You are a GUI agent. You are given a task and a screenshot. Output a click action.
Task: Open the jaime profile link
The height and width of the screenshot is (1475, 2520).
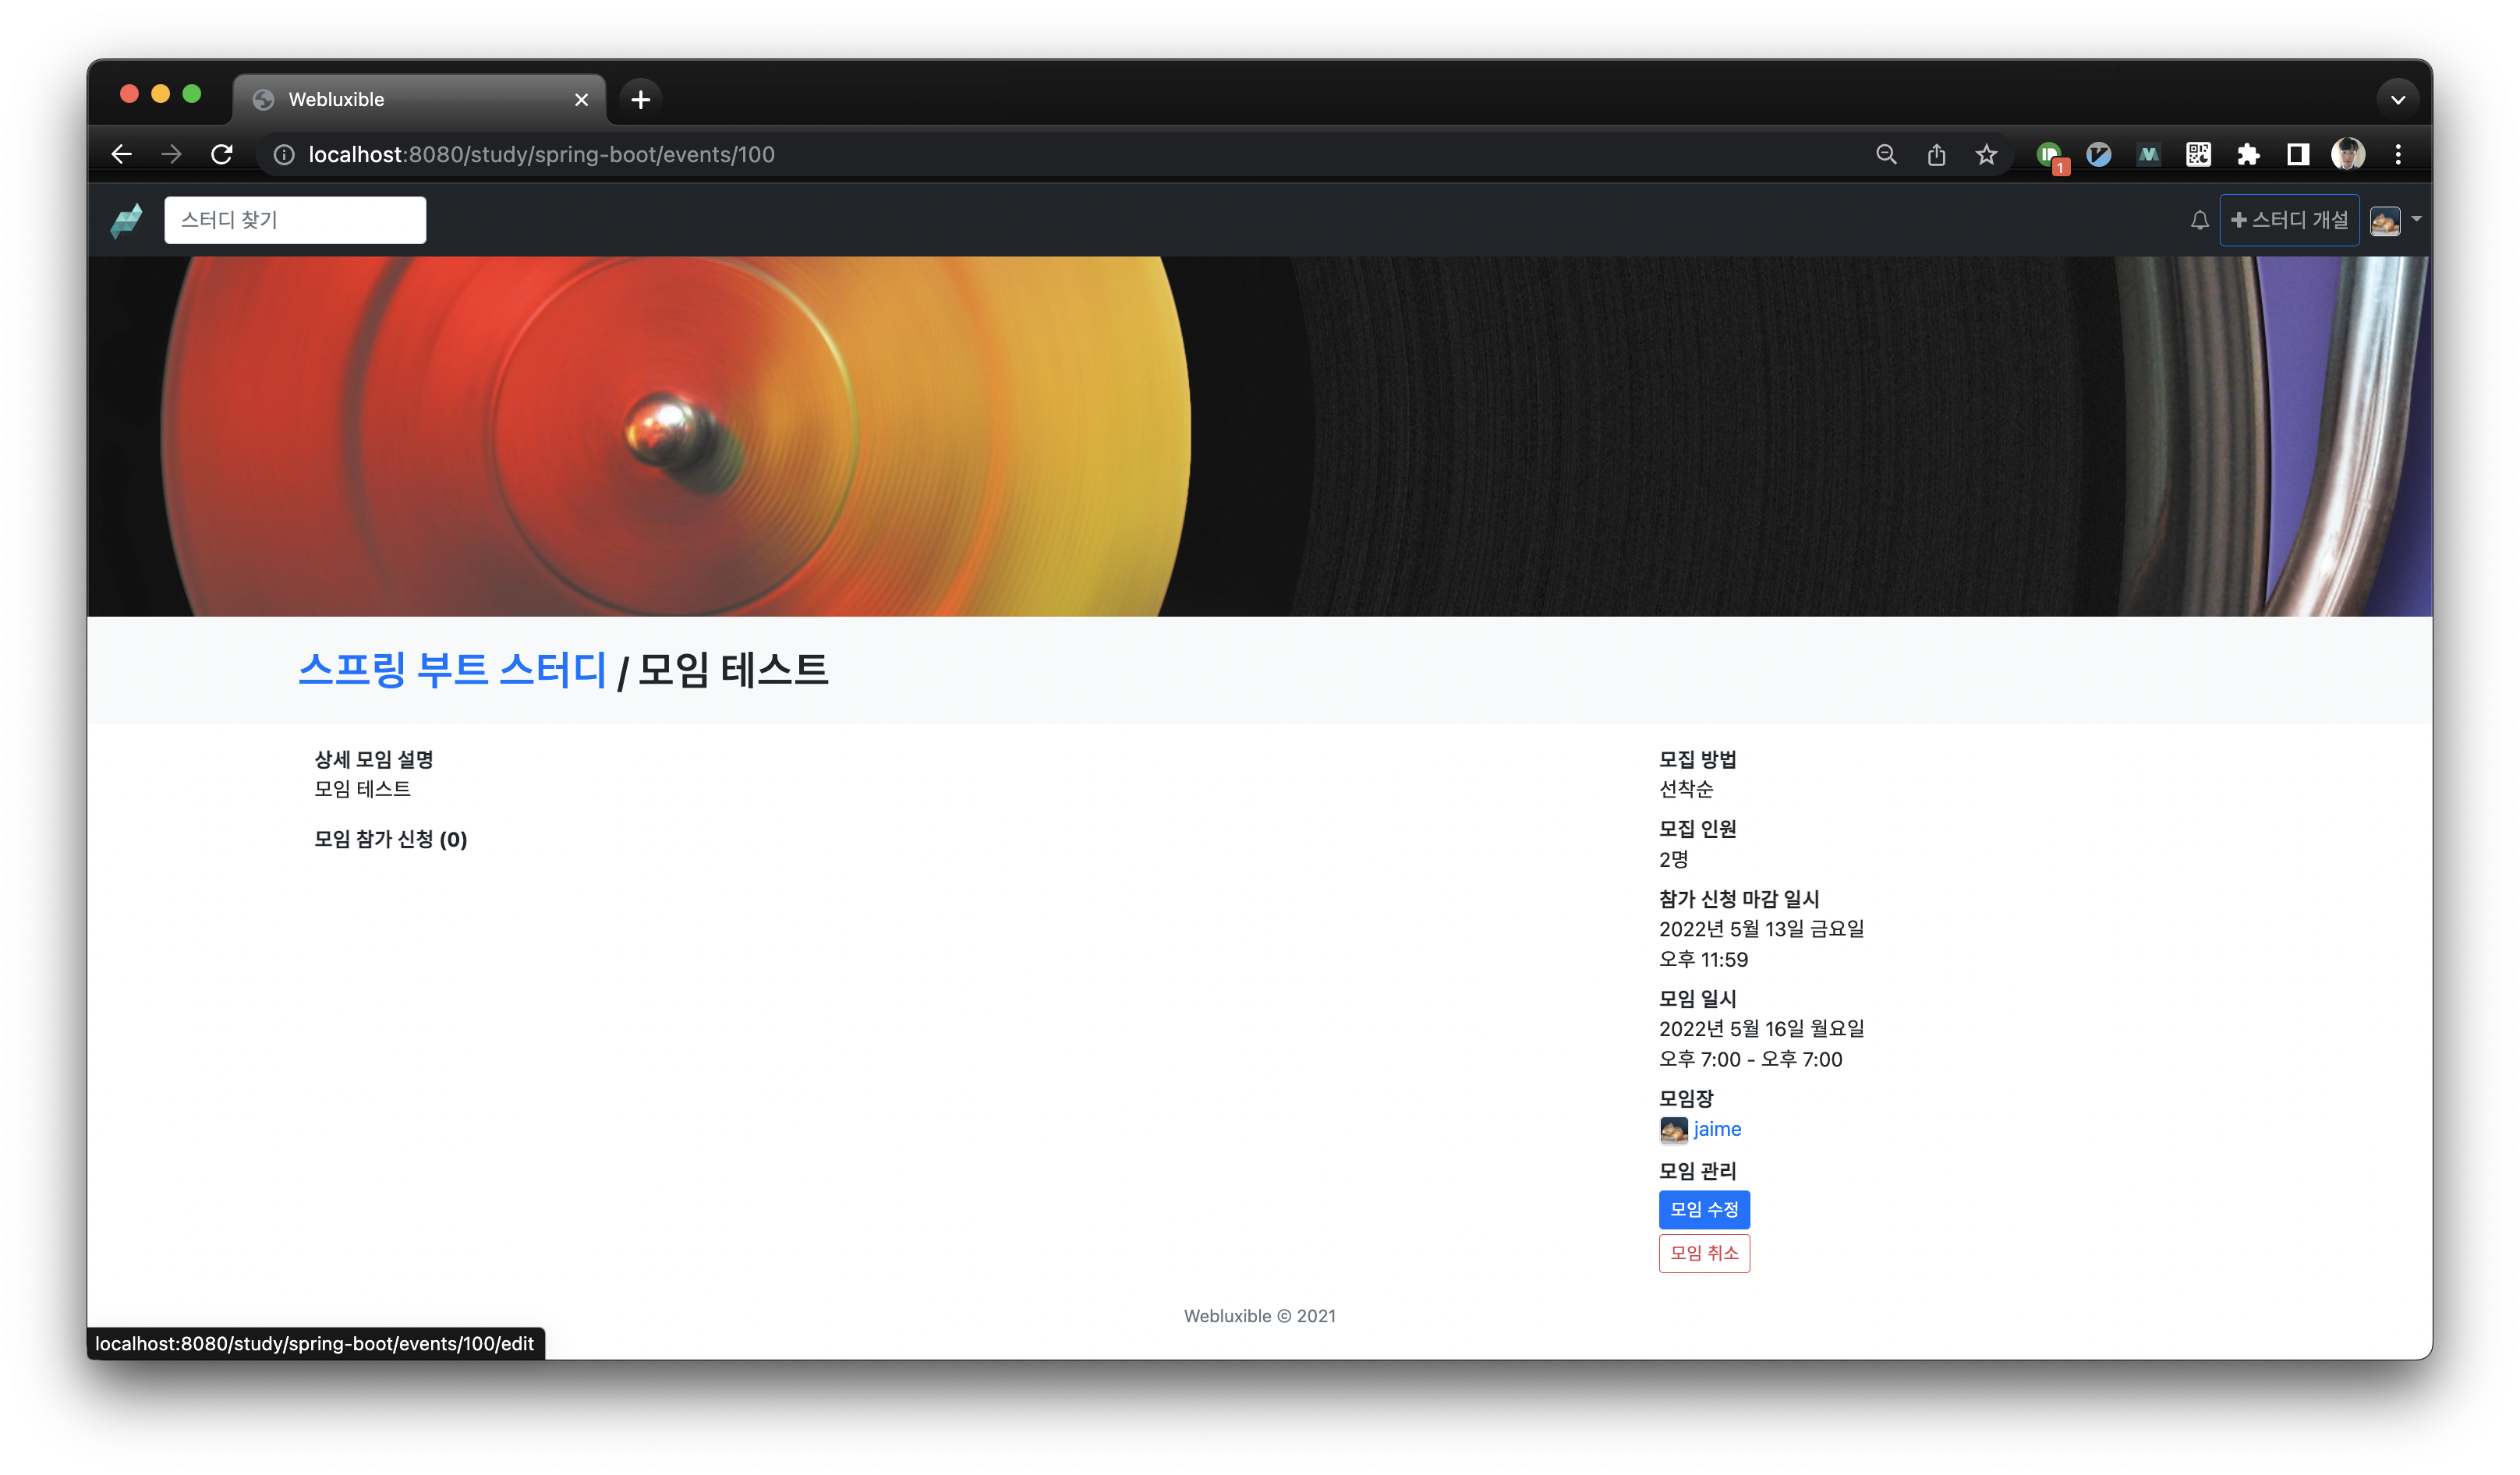pyautogui.click(x=1716, y=1129)
